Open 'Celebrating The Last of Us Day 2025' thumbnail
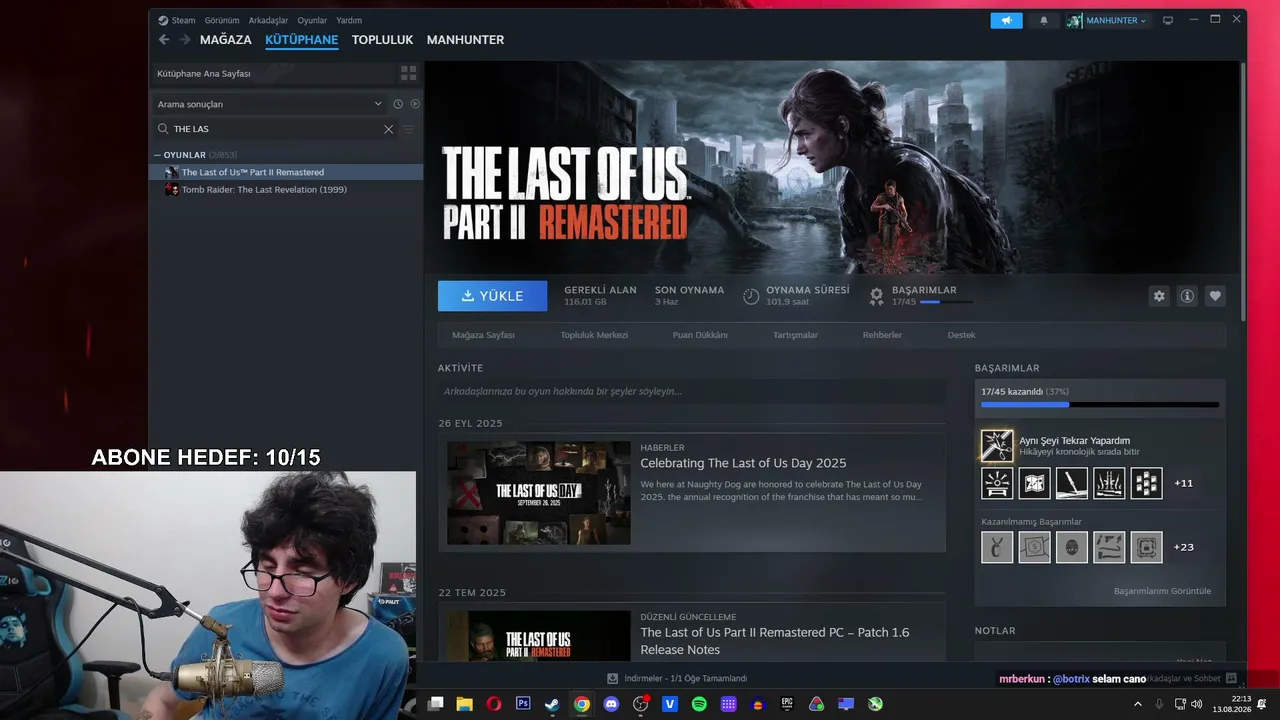 539,493
